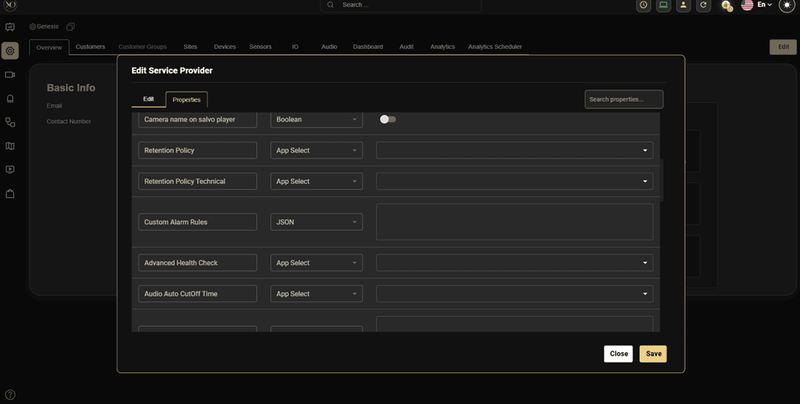Click the Camera name on salvo player field
800x404 pixels.
click(x=197, y=119)
